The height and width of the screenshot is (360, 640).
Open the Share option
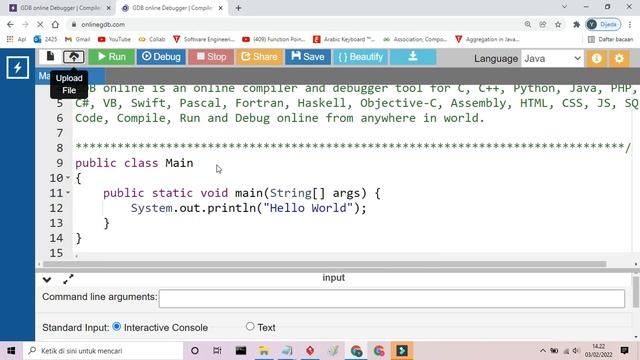pyautogui.click(x=259, y=57)
